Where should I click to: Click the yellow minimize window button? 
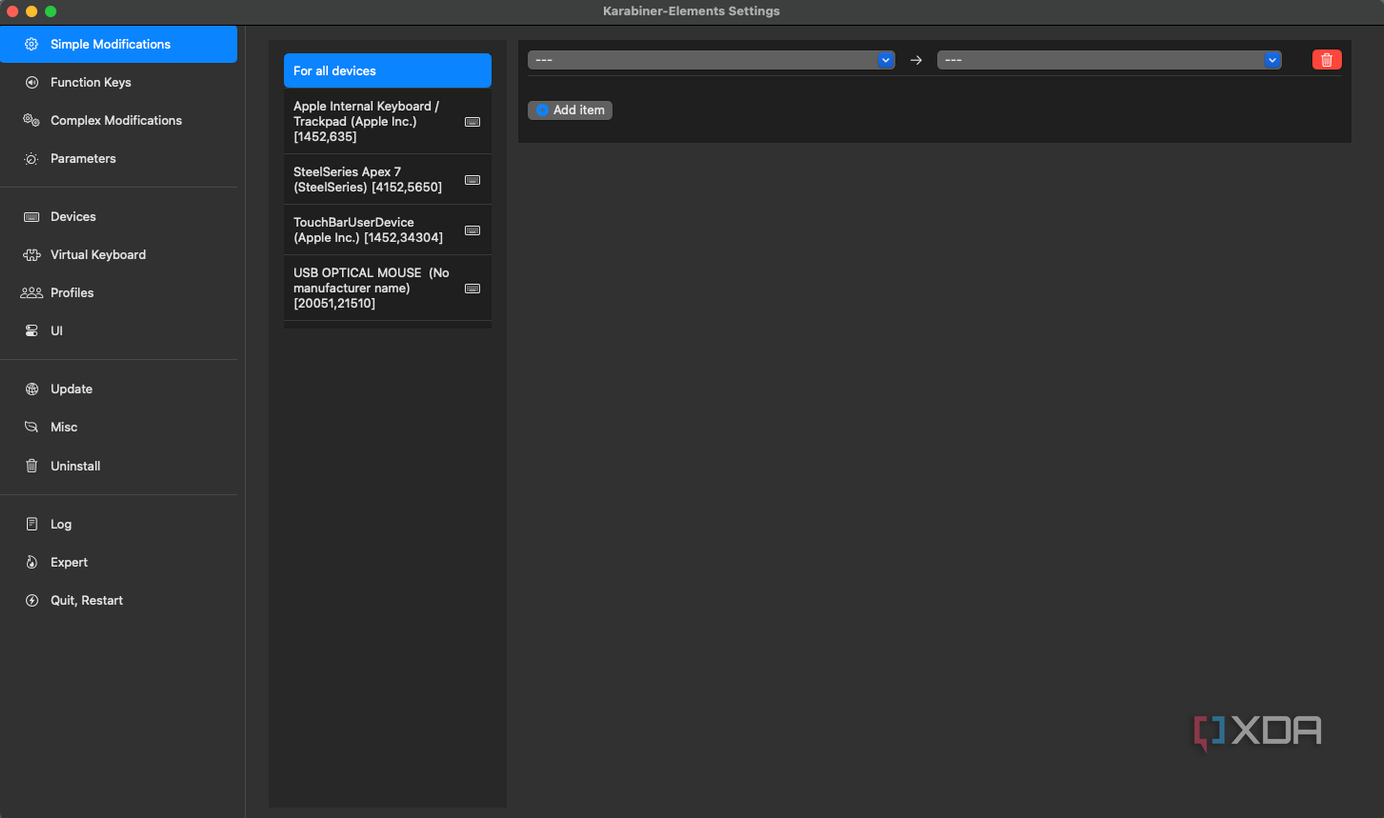point(32,11)
